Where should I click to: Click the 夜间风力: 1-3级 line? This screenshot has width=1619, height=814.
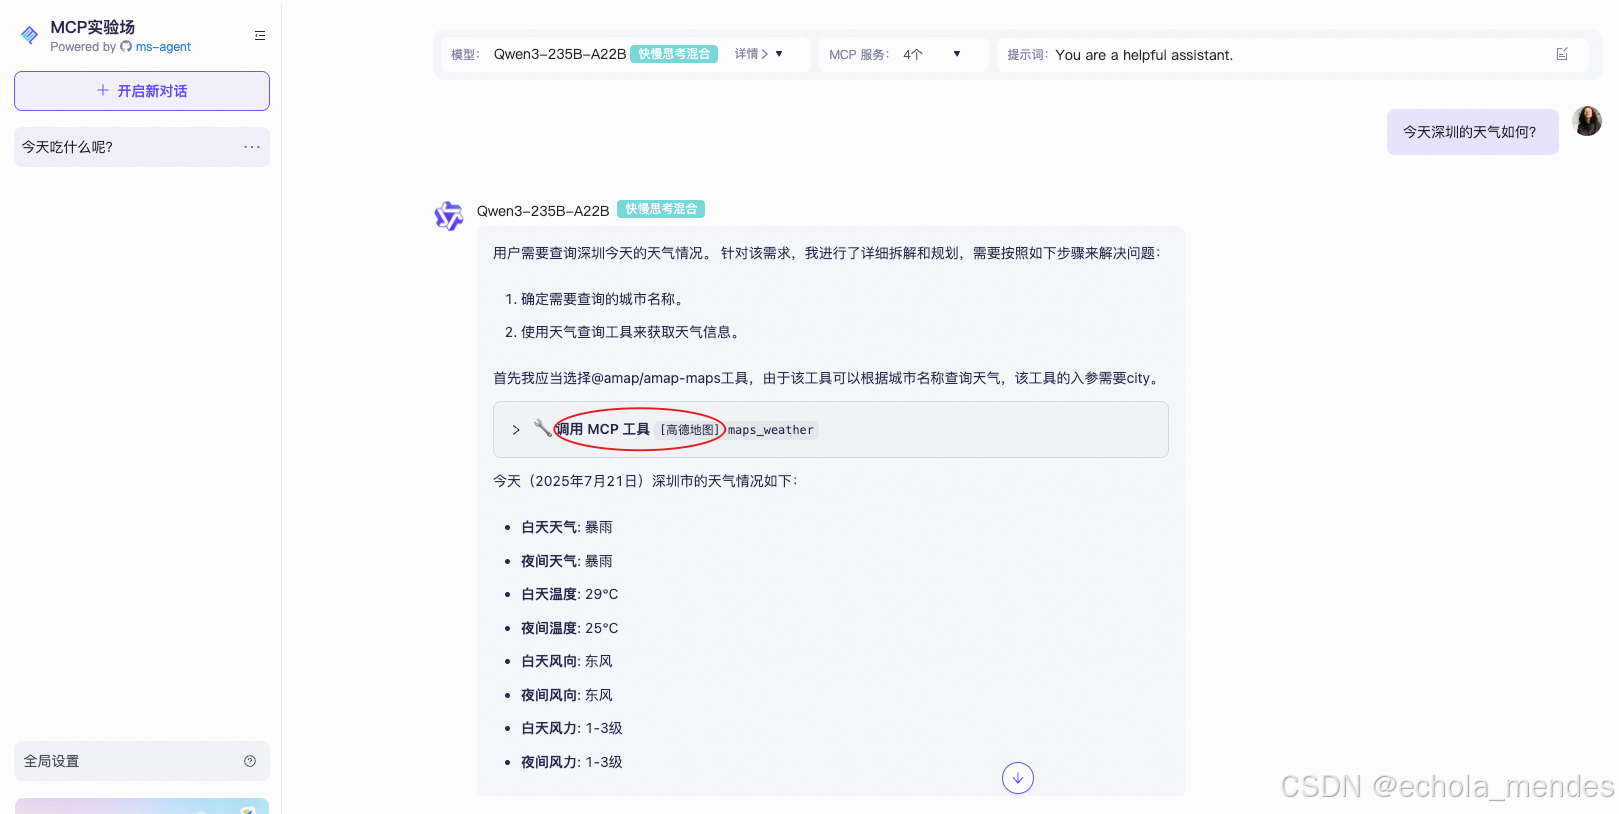pos(571,762)
